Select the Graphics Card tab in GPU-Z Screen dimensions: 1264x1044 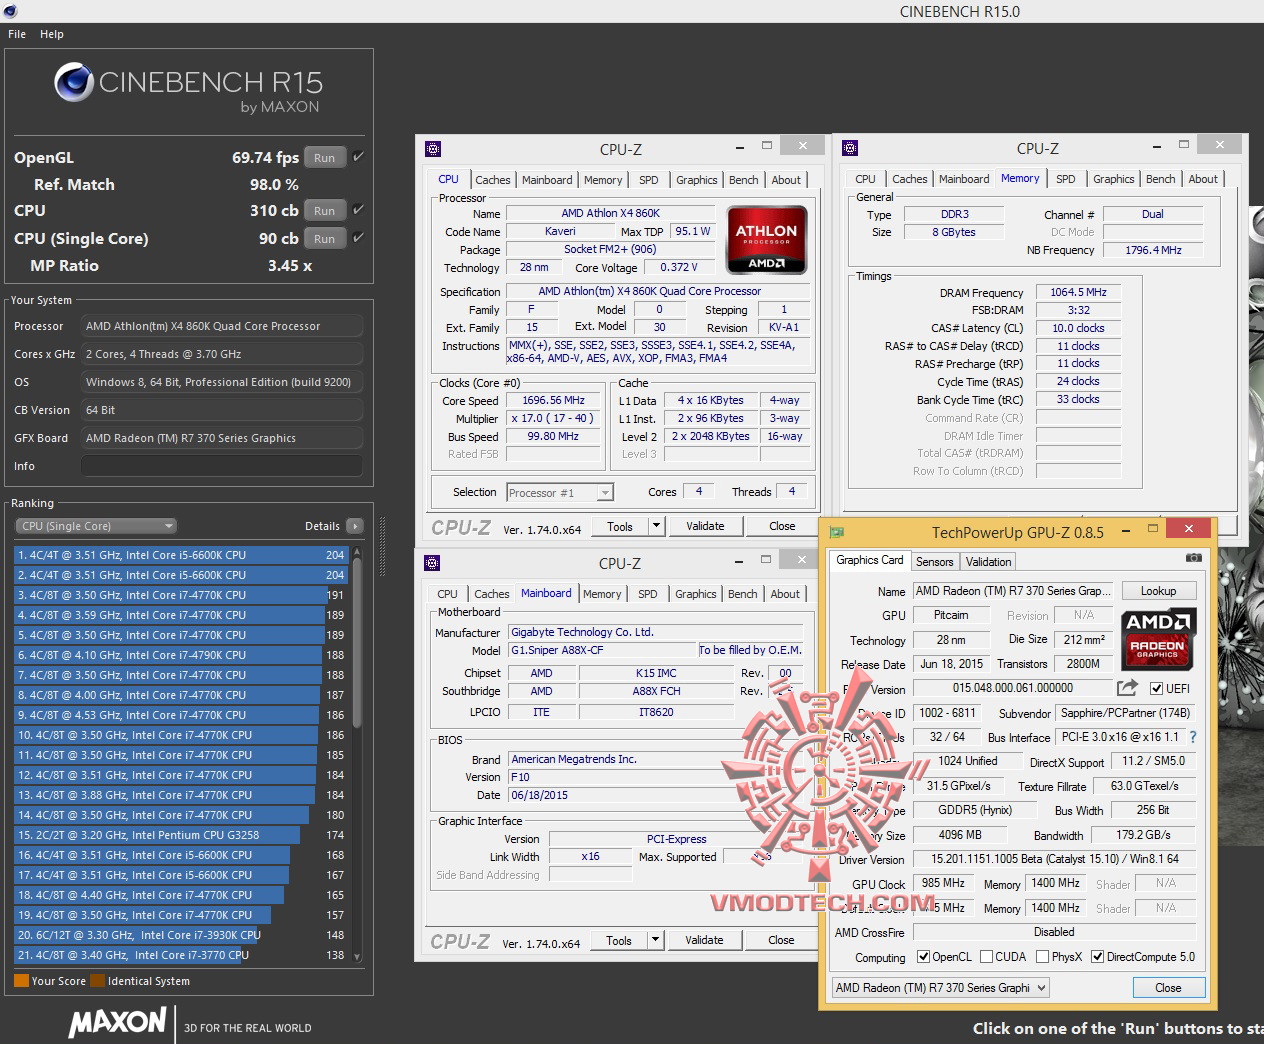coord(870,560)
